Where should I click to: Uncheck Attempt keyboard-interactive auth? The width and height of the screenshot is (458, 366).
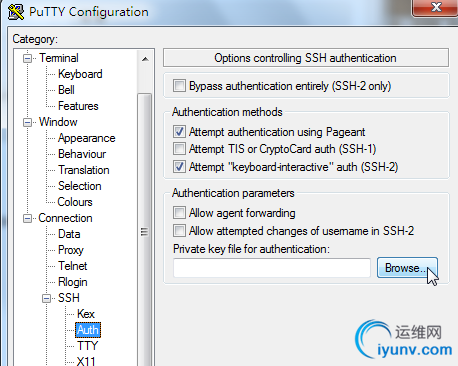point(179,166)
